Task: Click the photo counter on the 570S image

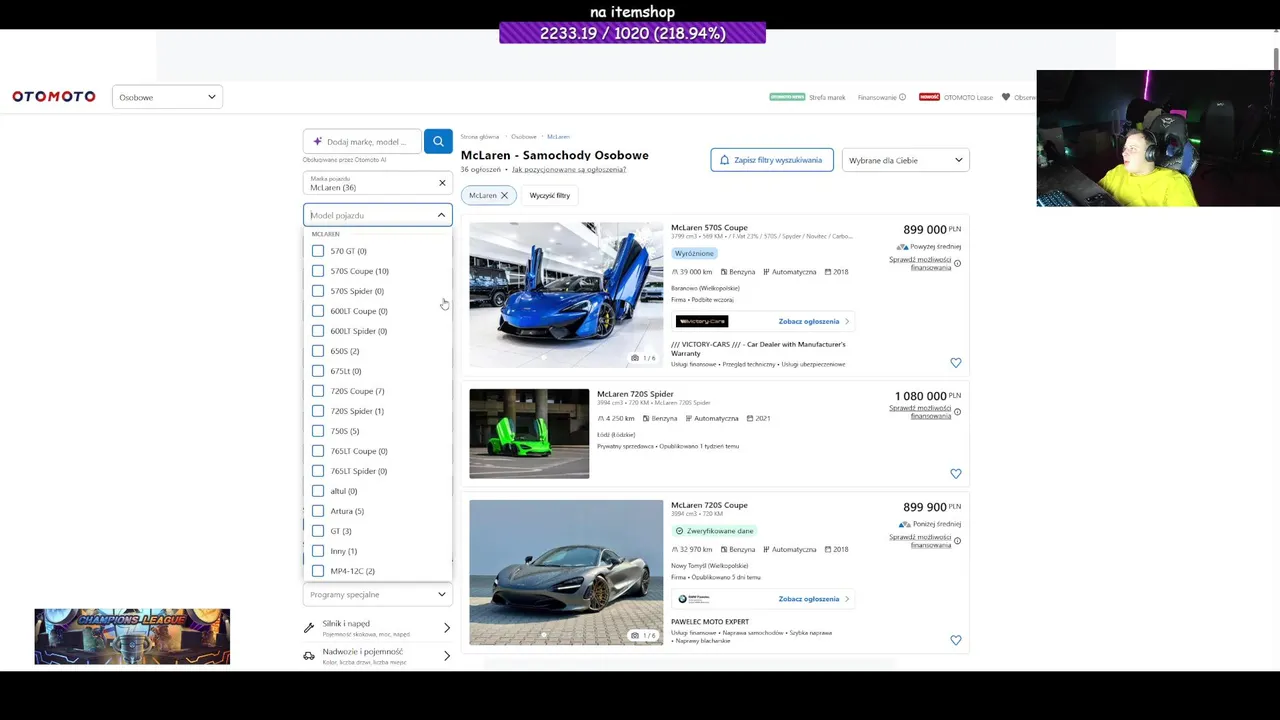Action: pyautogui.click(x=643, y=358)
